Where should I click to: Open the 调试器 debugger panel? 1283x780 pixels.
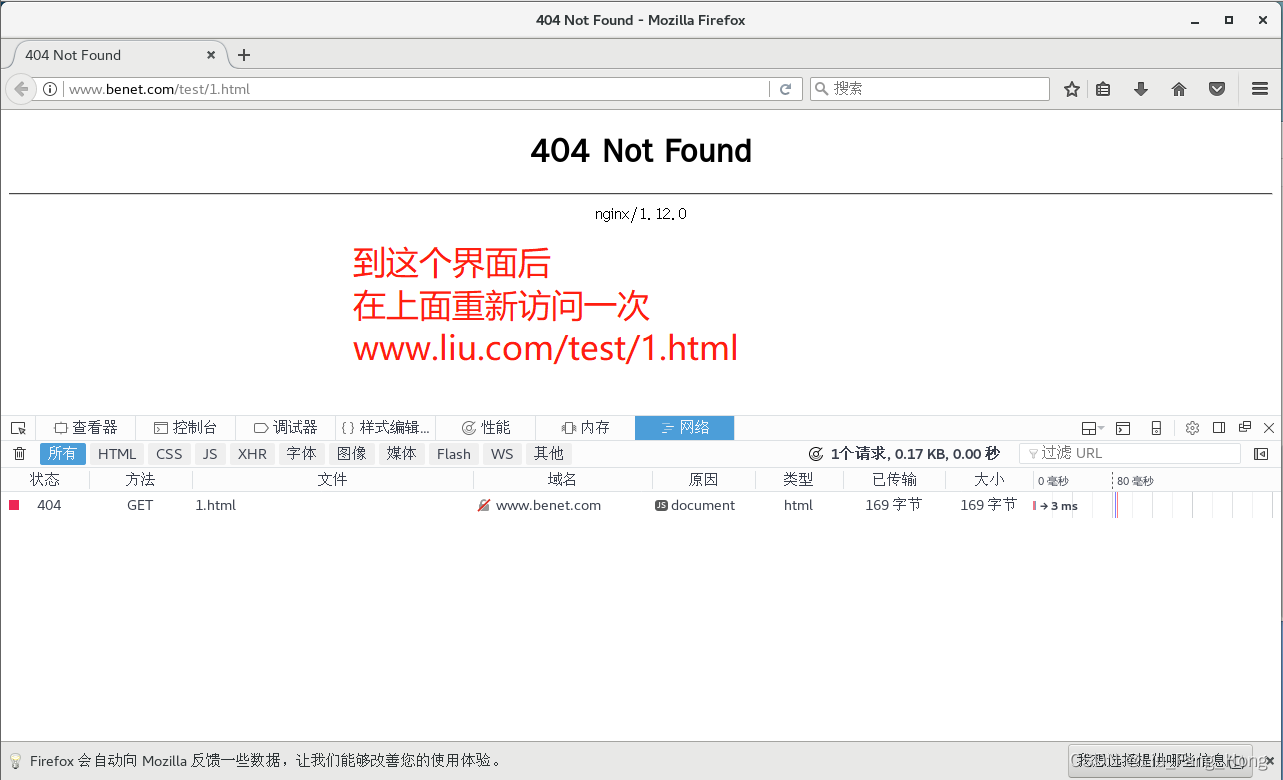[284, 427]
